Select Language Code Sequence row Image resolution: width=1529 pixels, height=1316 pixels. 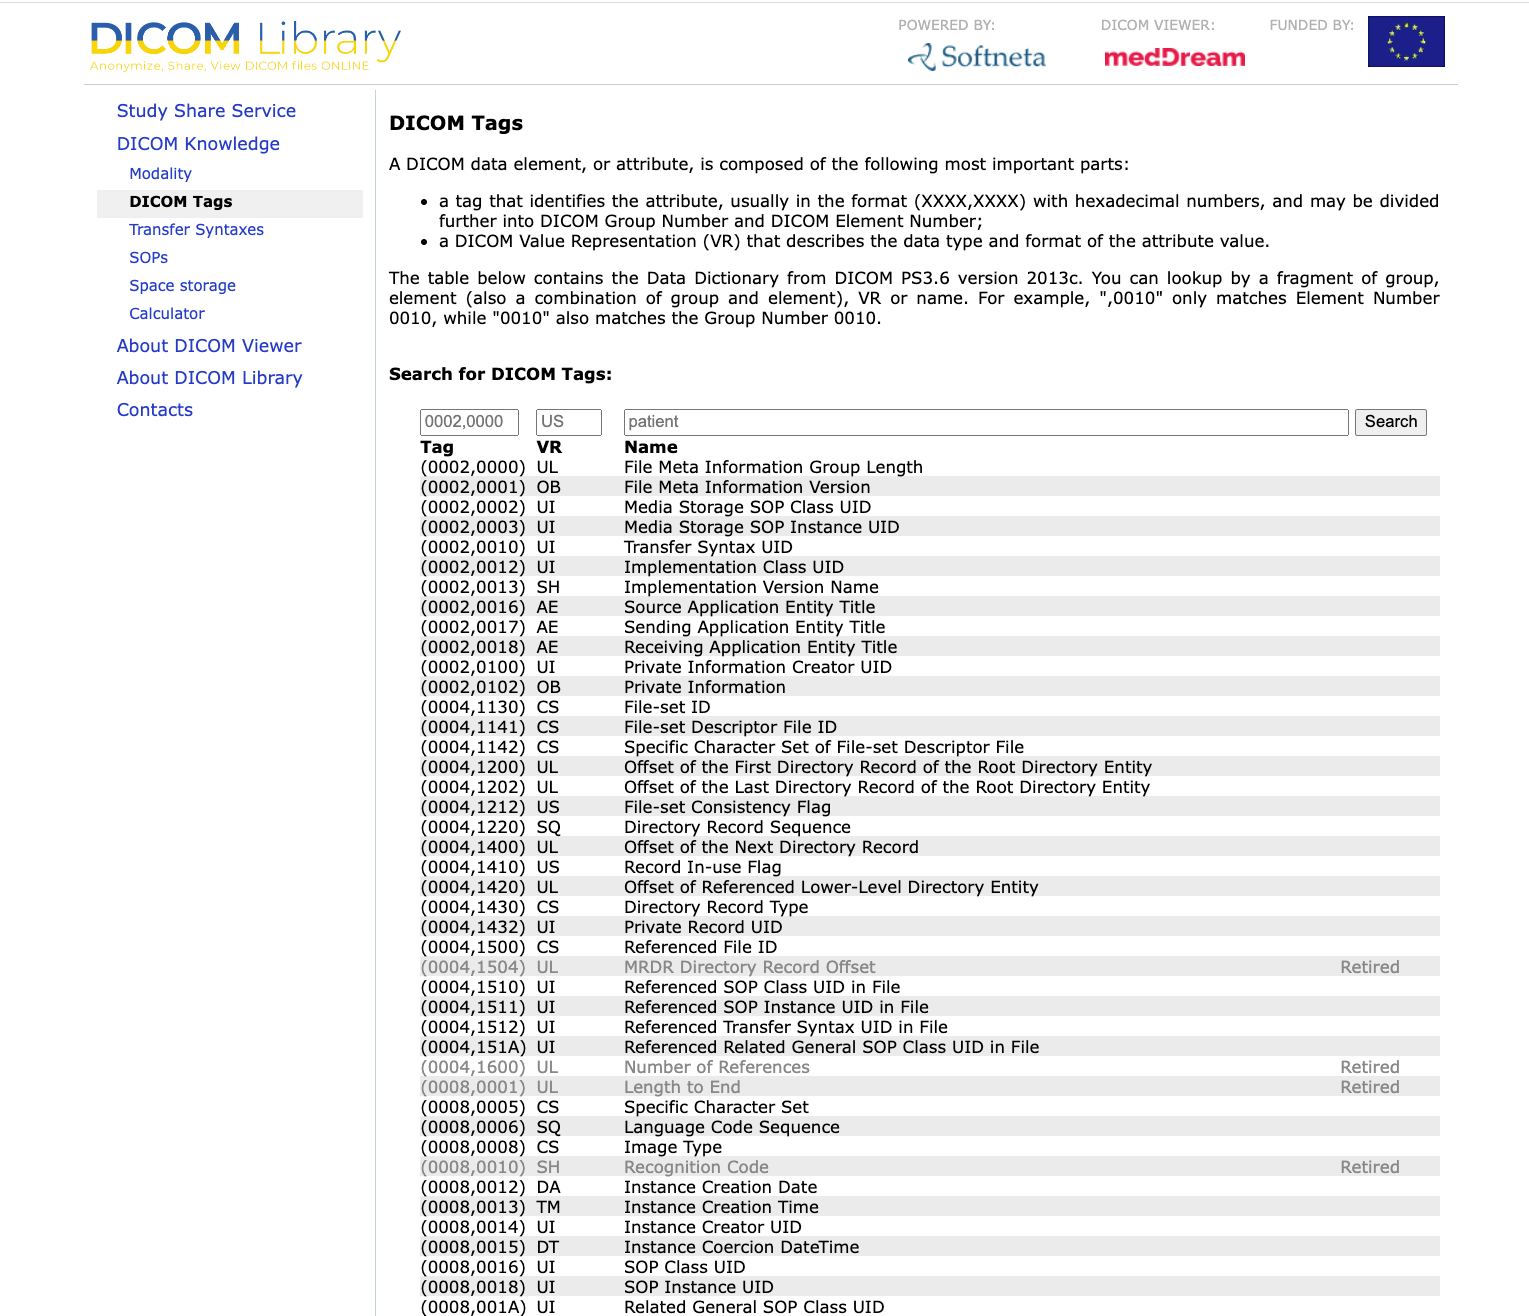[930, 1127]
